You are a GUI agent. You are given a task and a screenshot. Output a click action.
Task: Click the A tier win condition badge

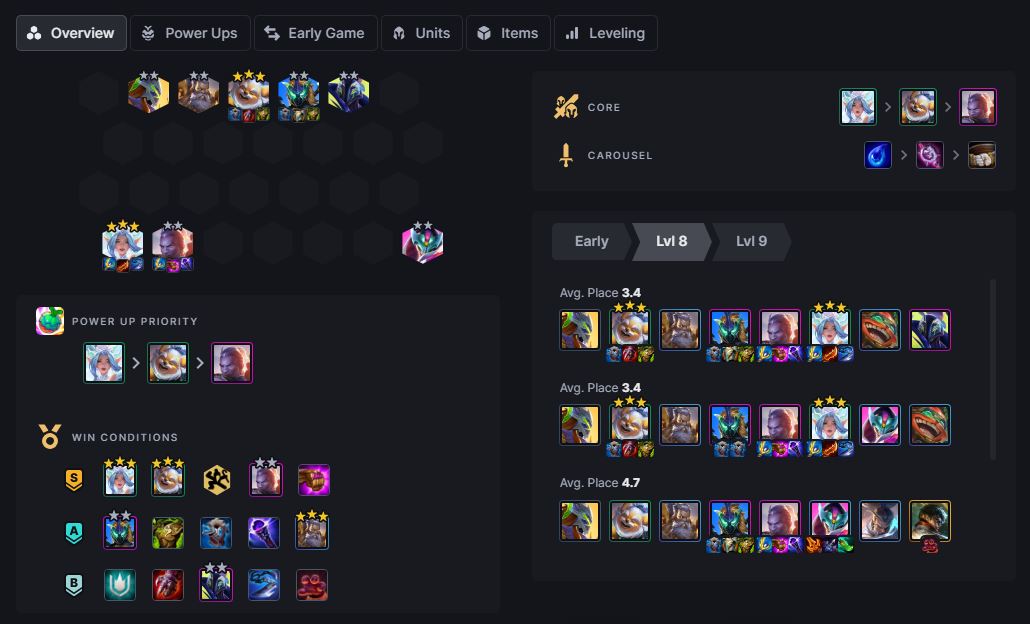coord(74,532)
